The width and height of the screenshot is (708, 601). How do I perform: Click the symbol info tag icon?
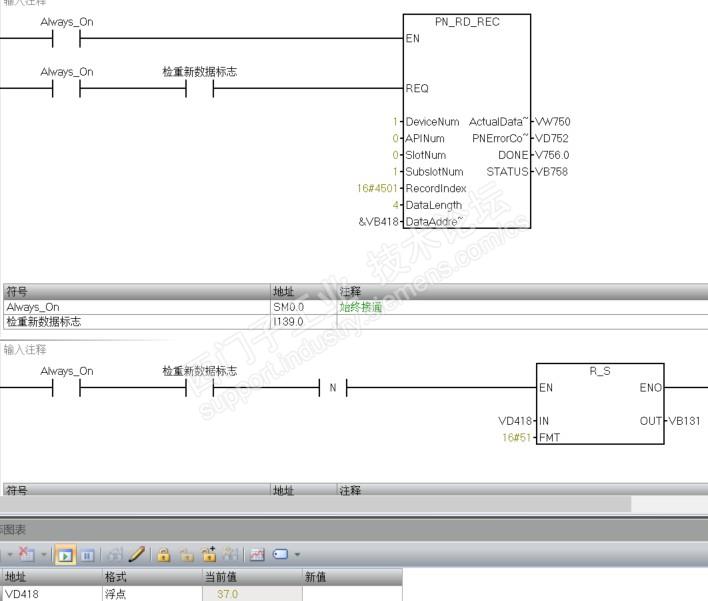(280, 554)
